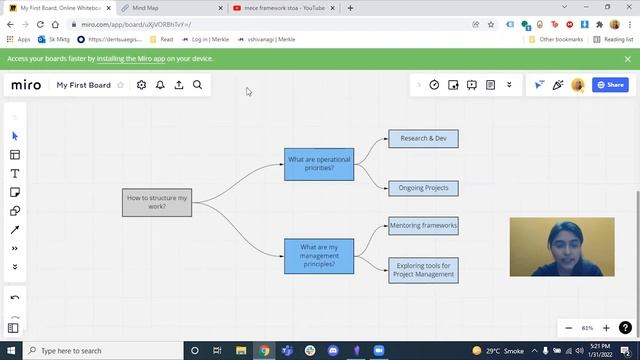The image size is (640, 360).
Task: Expand the collapsed toolbar arrow
Action: (x=419, y=85)
